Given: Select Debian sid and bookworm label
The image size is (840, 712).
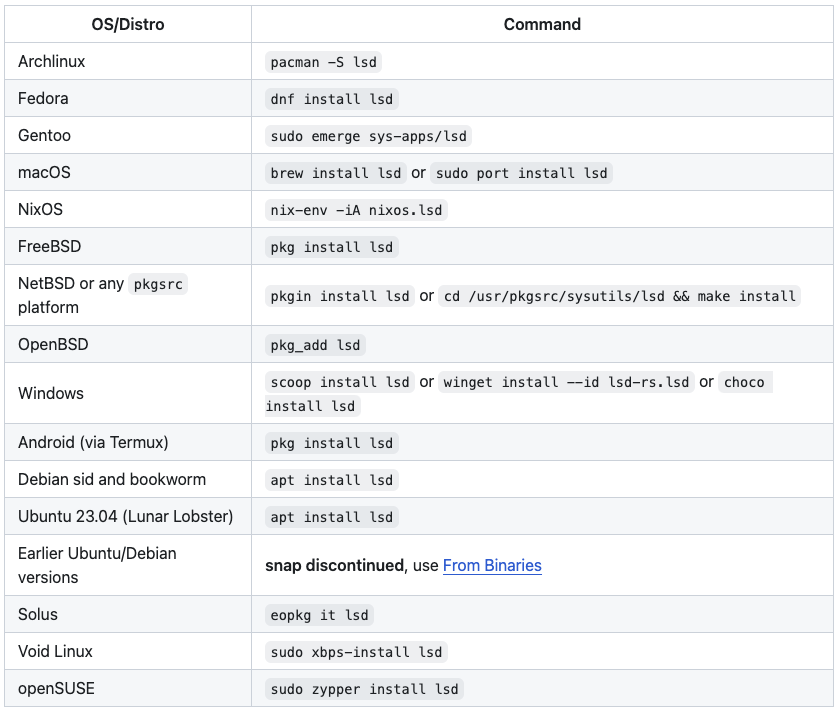Looking at the screenshot, I should click(112, 479).
